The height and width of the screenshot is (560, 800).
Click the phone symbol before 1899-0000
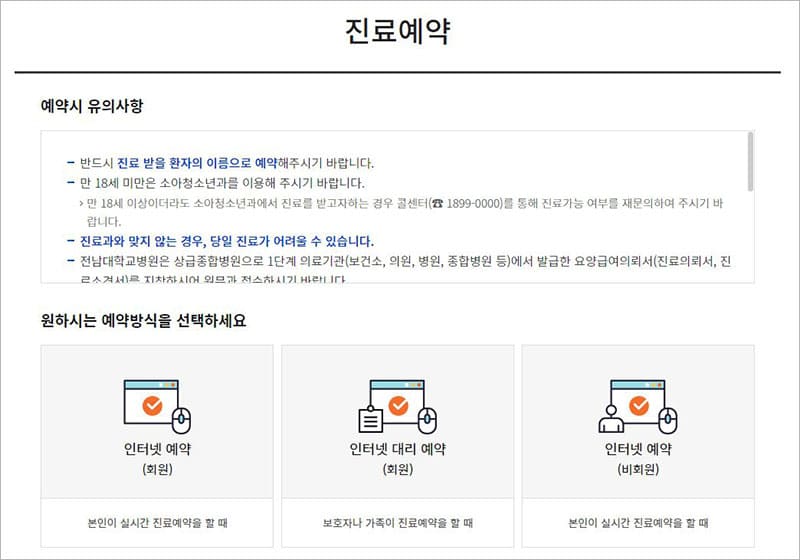tap(436, 203)
